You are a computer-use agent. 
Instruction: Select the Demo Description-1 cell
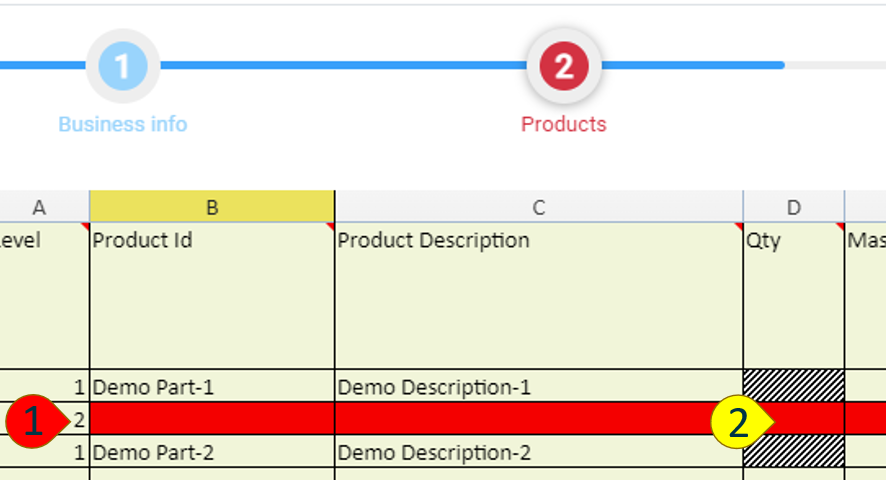[x=539, y=387]
